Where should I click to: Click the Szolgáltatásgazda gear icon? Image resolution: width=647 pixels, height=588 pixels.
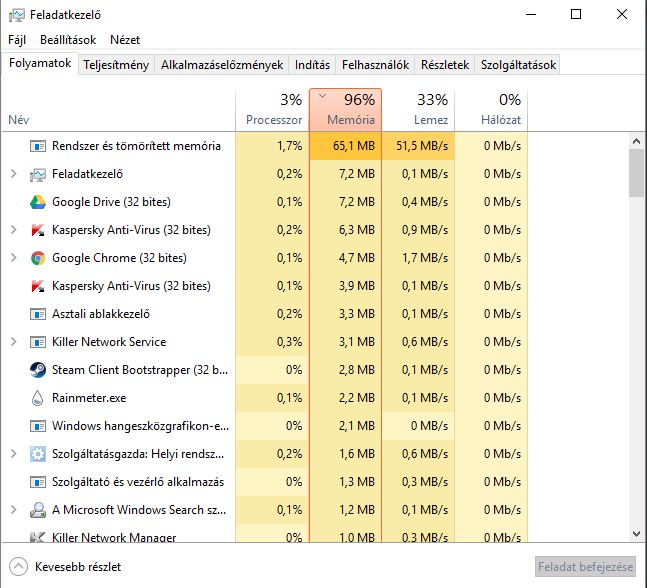point(38,454)
